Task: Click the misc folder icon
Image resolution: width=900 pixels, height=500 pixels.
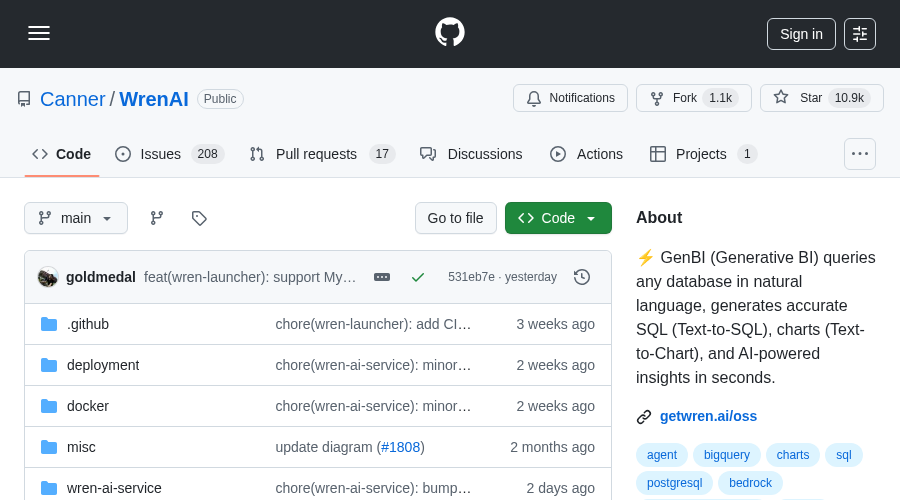Action: pos(49,447)
